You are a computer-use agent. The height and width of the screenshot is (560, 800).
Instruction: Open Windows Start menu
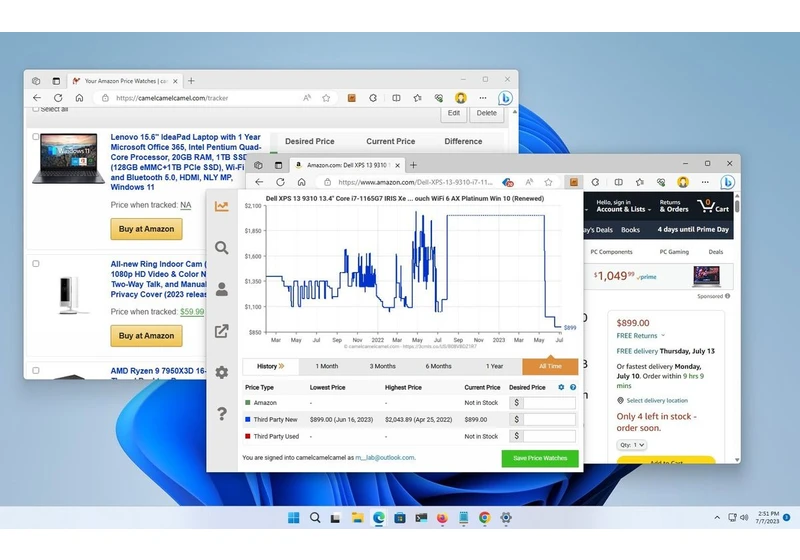pos(294,518)
